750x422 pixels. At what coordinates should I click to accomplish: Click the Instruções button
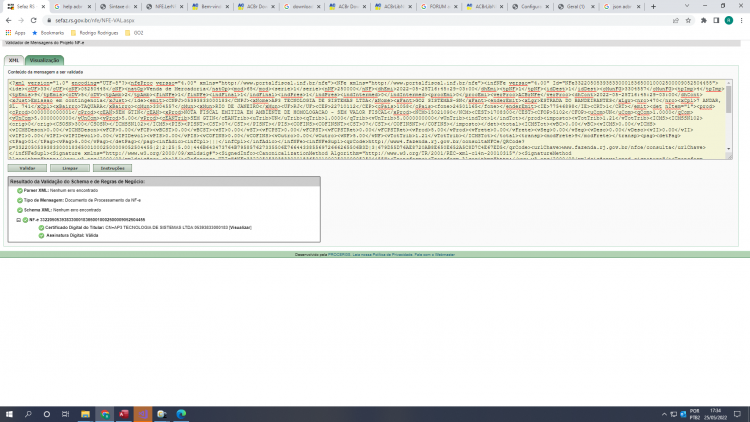pyautogui.click(x=112, y=168)
